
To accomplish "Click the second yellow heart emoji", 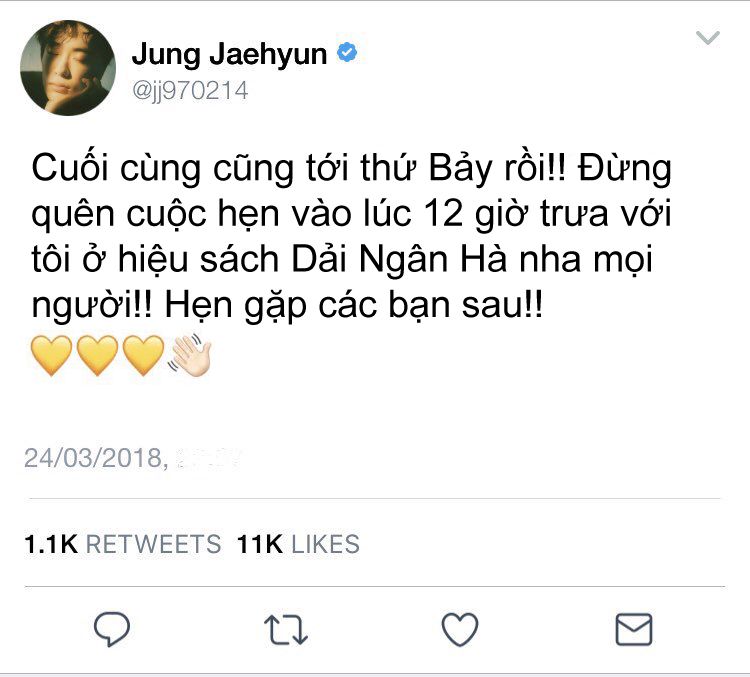I will (x=97, y=355).
